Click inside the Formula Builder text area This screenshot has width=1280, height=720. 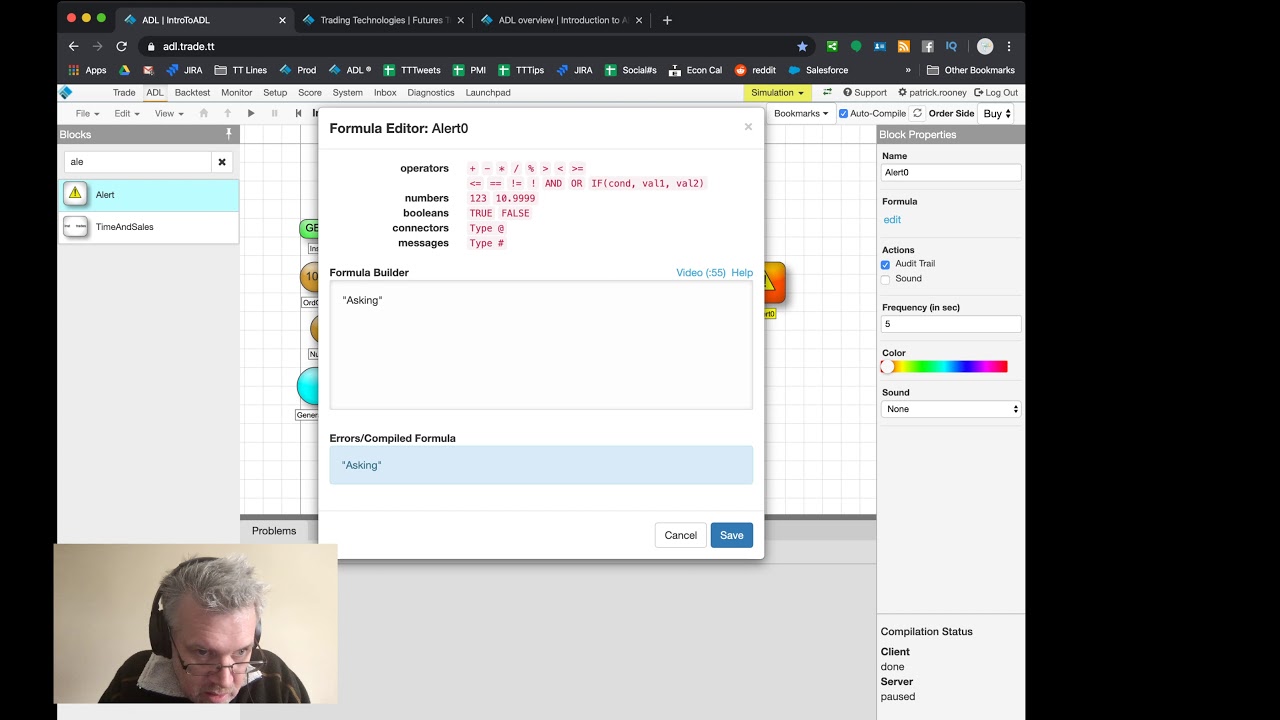pyautogui.click(x=541, y=345)
